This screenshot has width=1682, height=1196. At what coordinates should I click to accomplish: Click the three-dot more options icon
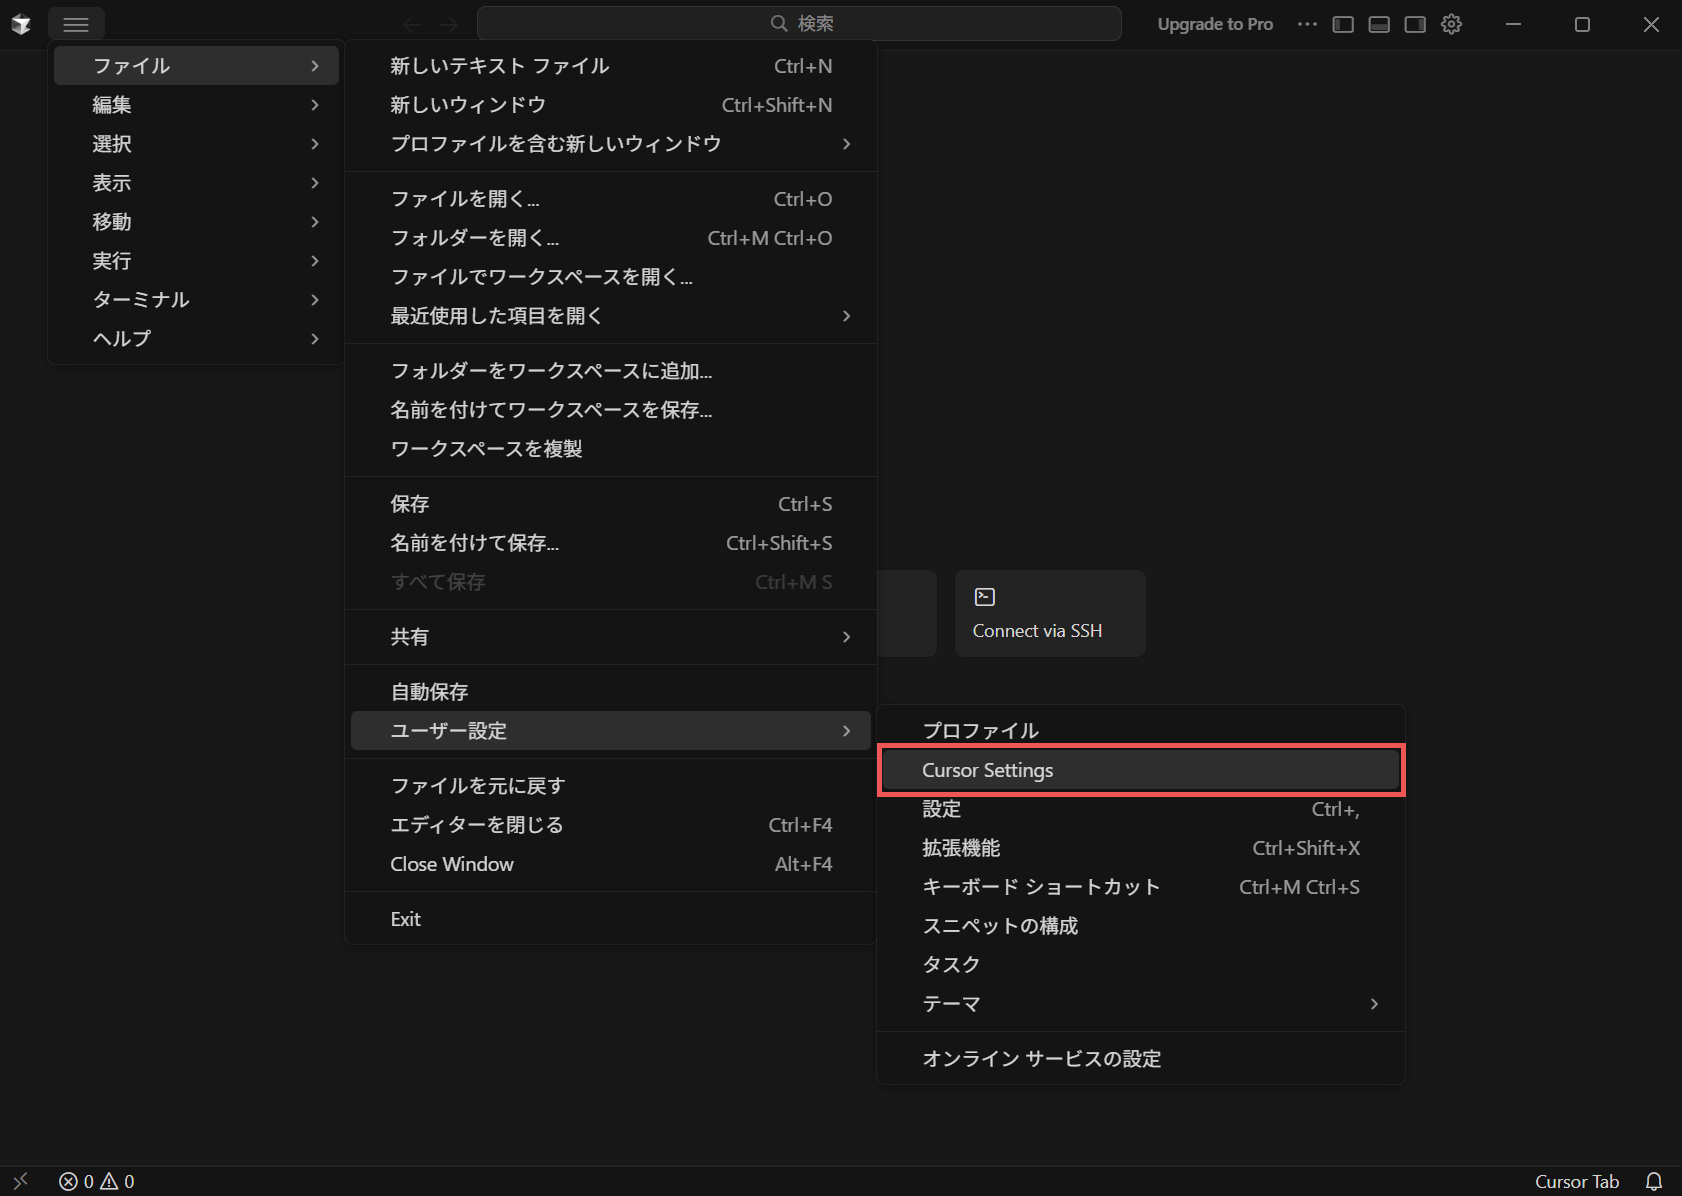[1307, 24]
